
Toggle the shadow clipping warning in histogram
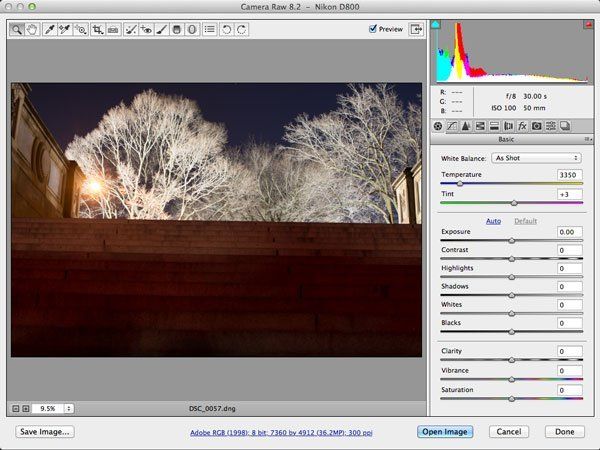tap(435, 25)
